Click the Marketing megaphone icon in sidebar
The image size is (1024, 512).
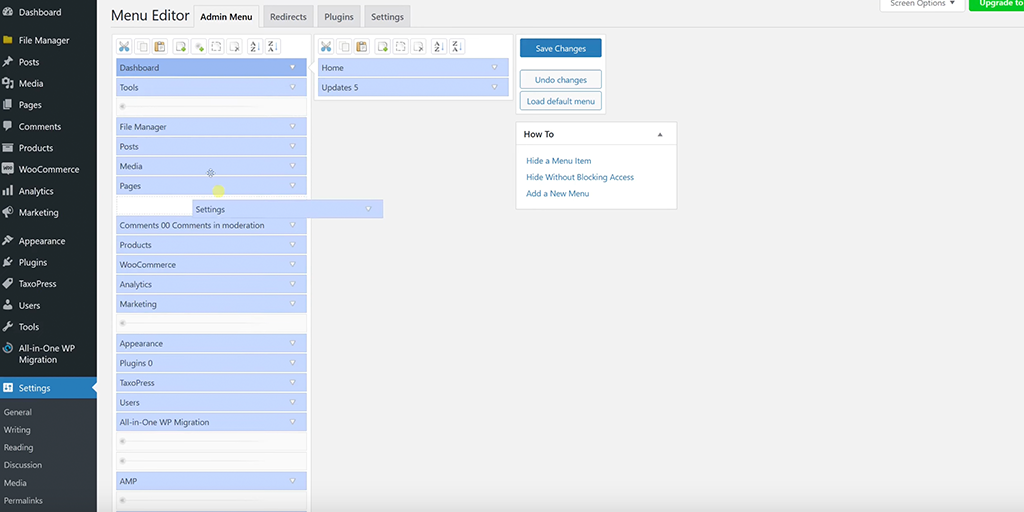coord(8,212)
